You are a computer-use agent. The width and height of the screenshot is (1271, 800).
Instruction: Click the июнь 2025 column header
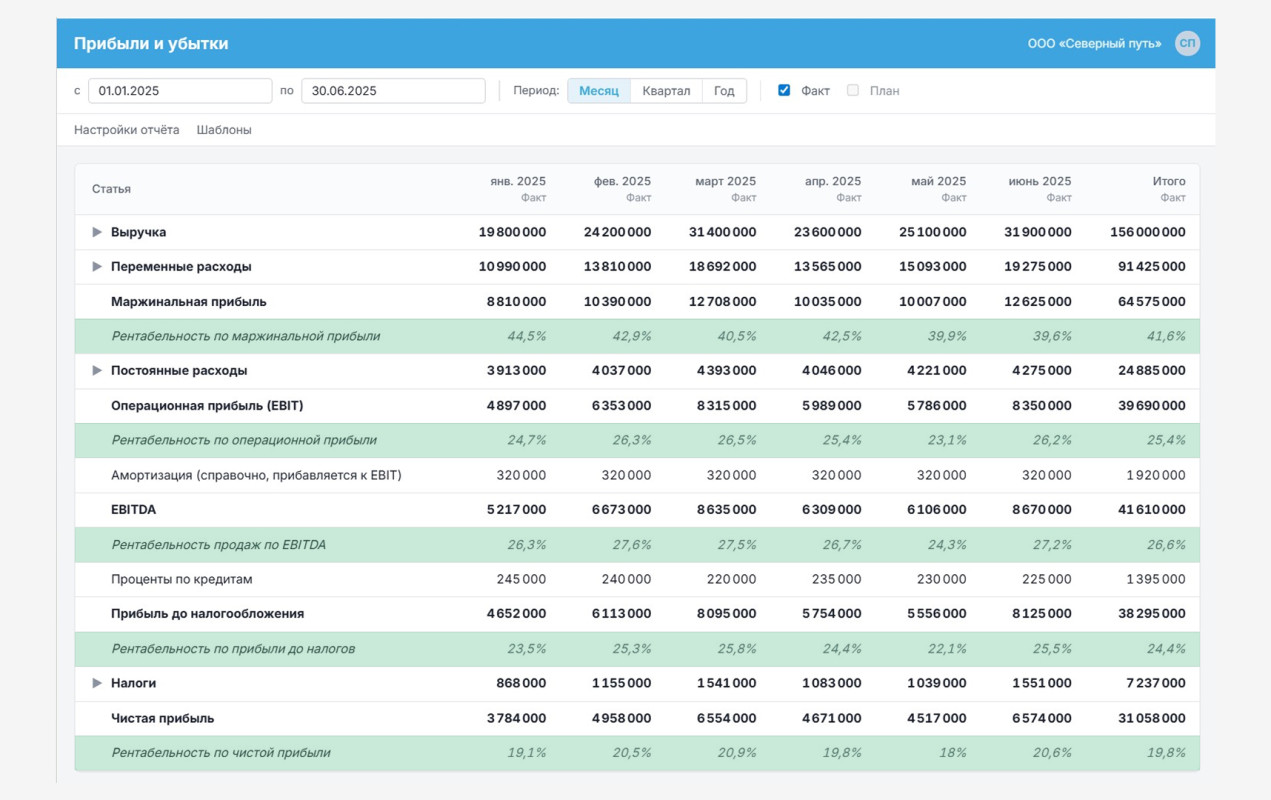[x=1040, y=181]
